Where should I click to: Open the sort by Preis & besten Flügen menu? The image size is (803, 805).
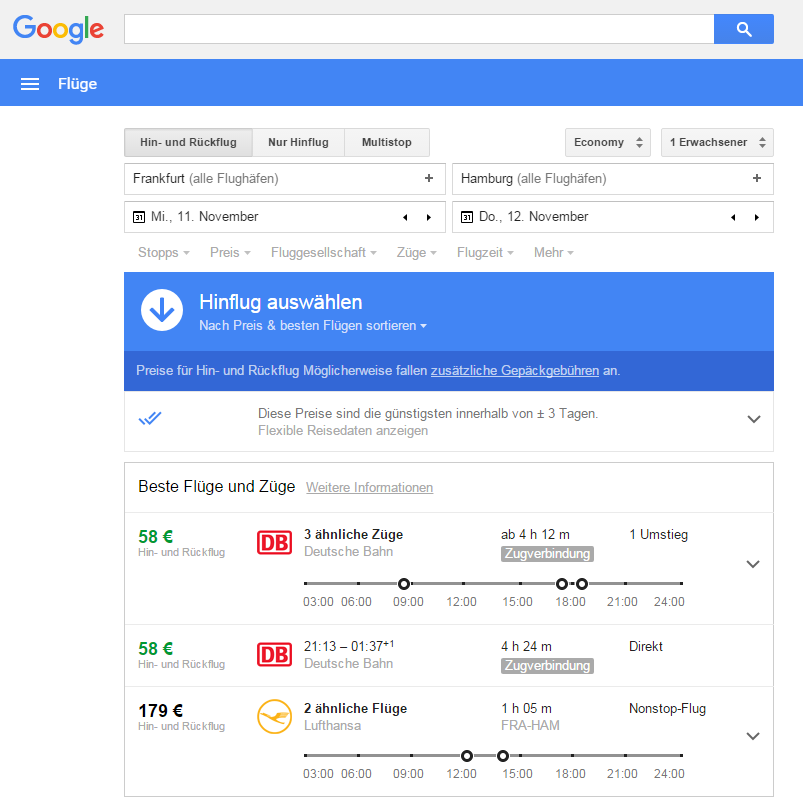313,325
